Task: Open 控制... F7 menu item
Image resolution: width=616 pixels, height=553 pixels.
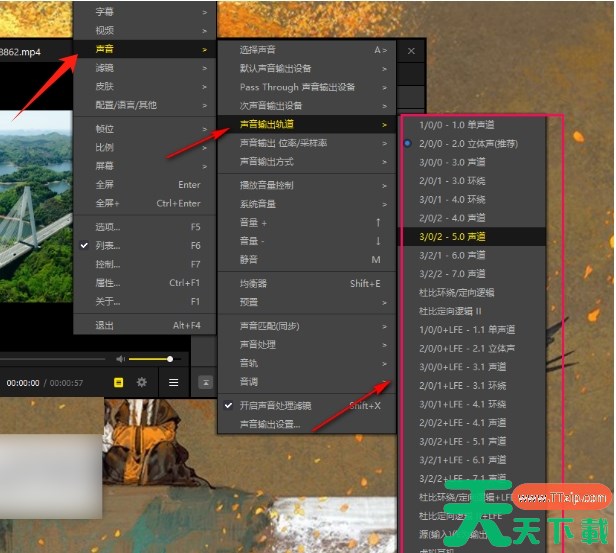Action: (x=145, y=264)
